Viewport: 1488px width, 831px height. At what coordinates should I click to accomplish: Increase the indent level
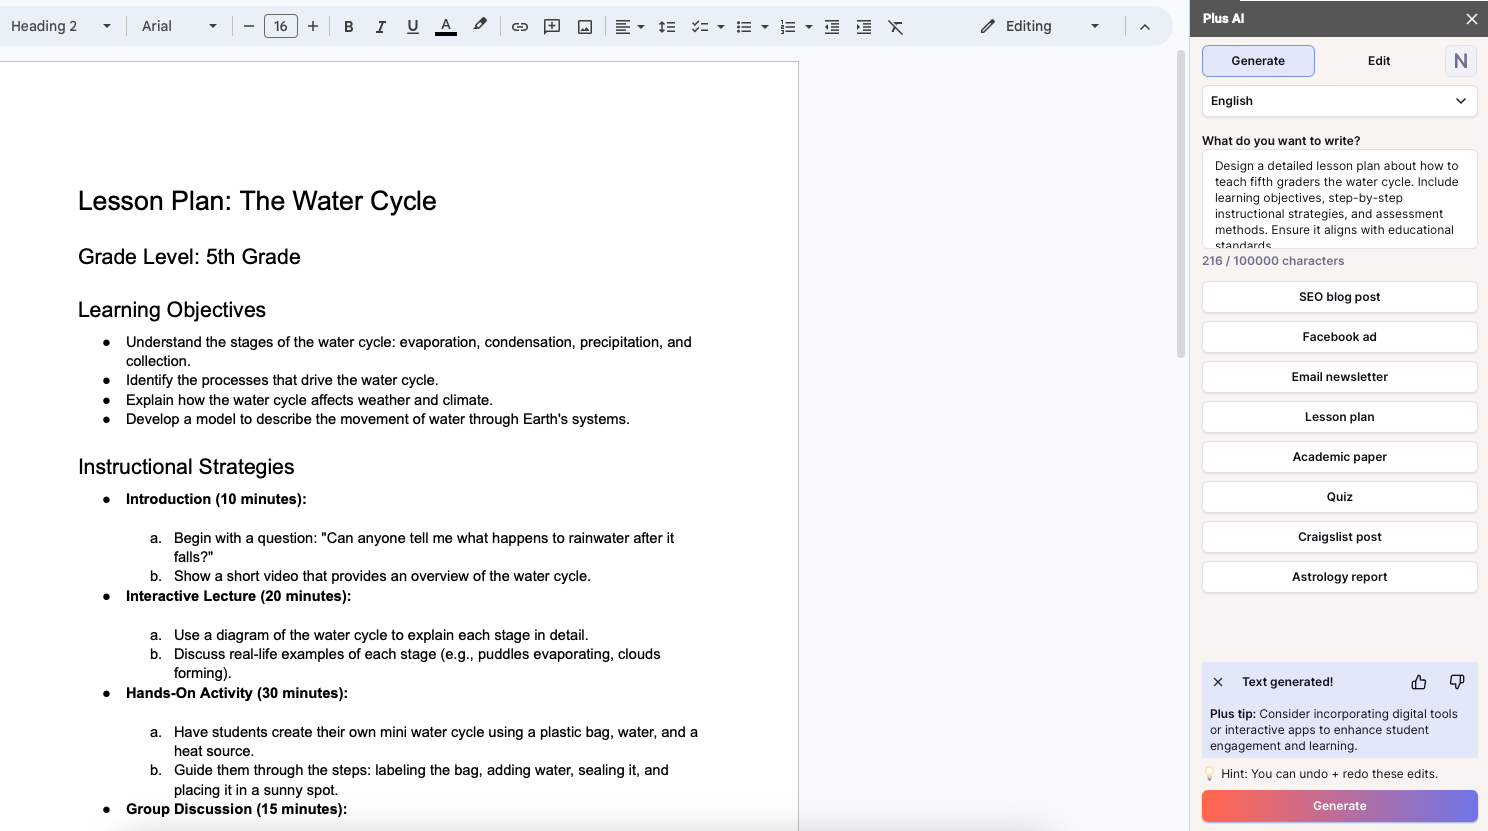pyautogui.click(x=864, y=27)
